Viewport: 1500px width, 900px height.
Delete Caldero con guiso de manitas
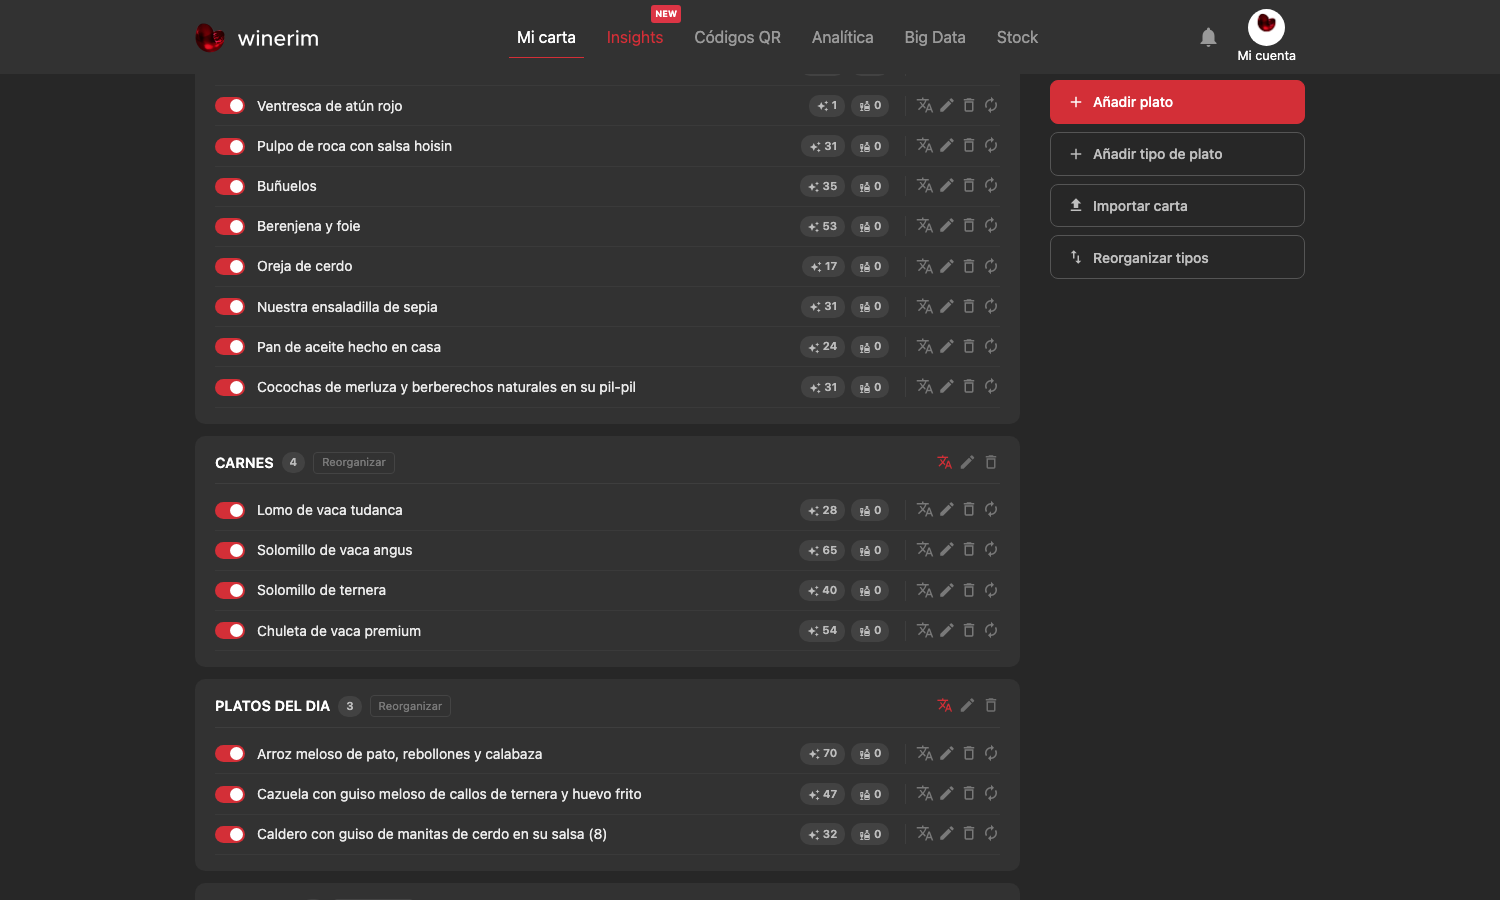[x=969, y=834]
